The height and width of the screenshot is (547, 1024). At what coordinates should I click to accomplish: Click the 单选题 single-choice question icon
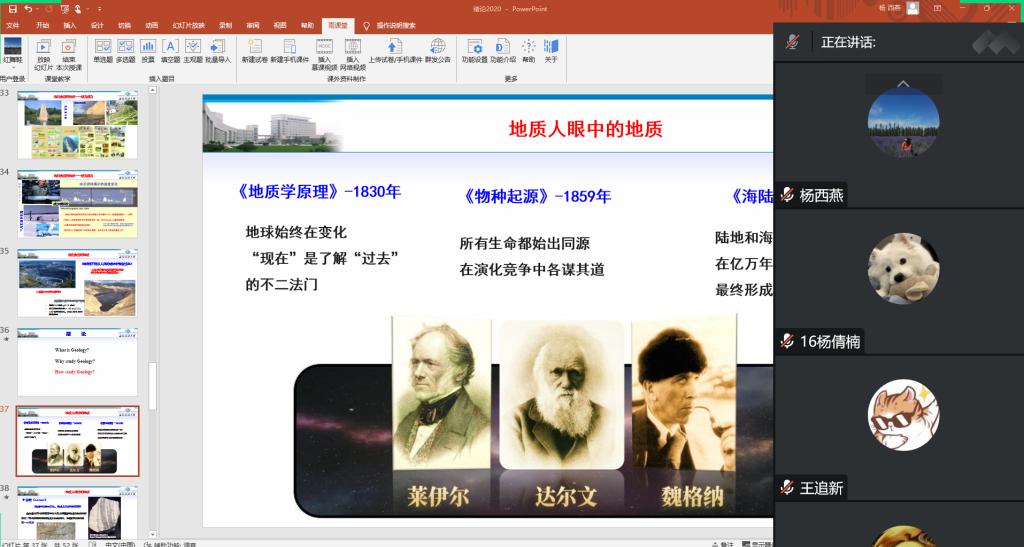coord(103,50)
